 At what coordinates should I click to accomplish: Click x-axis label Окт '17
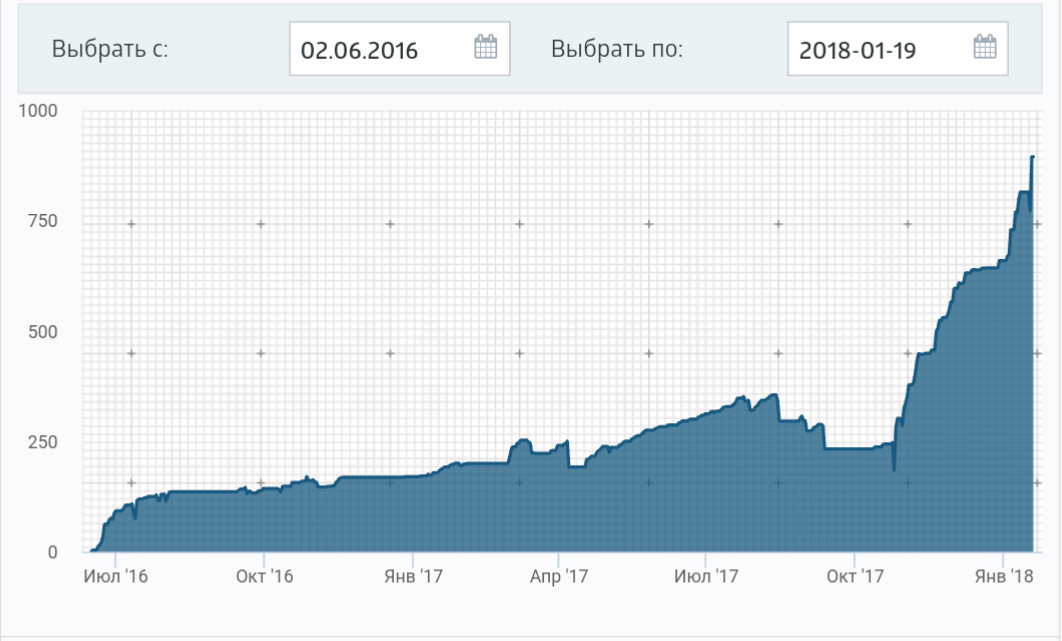[855, 577]
